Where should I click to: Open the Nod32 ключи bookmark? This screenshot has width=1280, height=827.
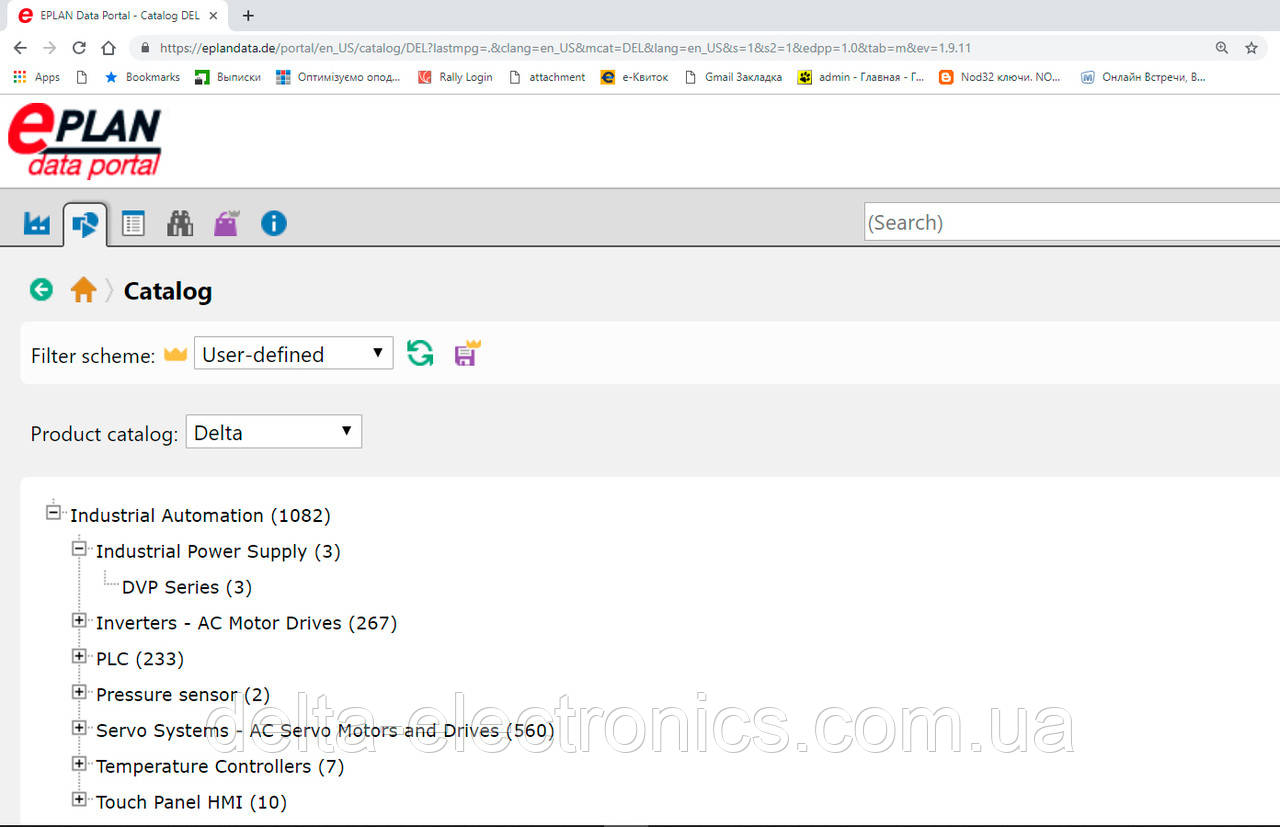coord(1000,77)
